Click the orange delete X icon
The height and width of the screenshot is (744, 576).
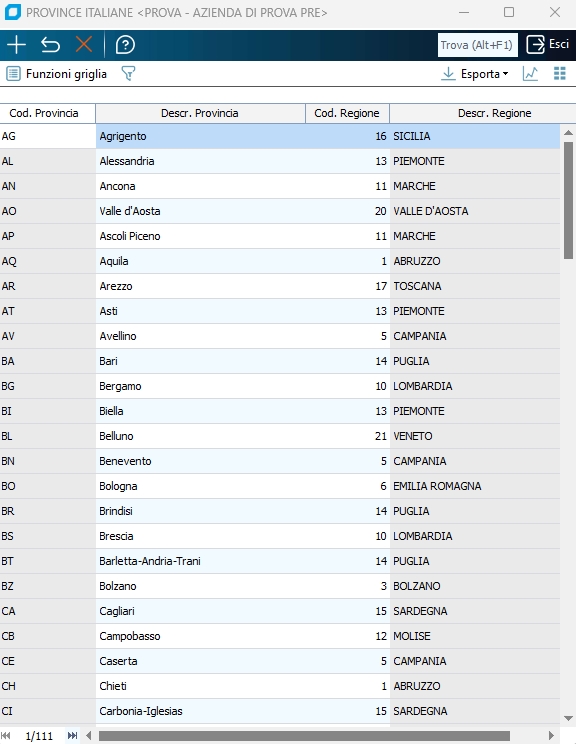coord(84,45)
